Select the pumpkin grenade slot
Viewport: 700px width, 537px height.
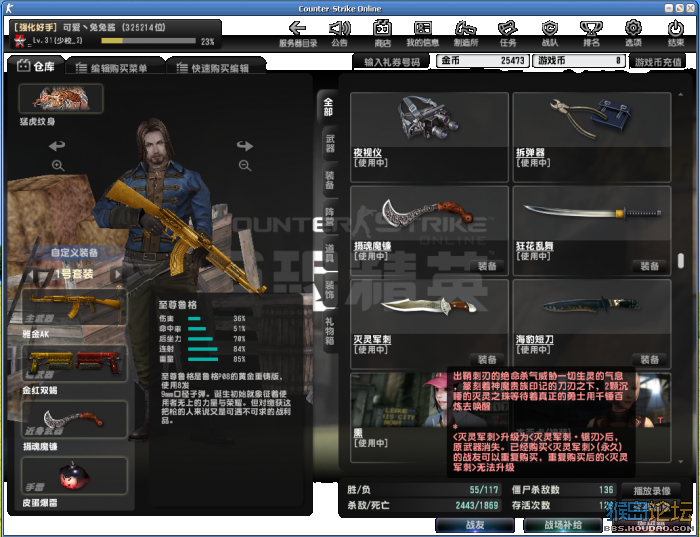[x=74, y=476]
